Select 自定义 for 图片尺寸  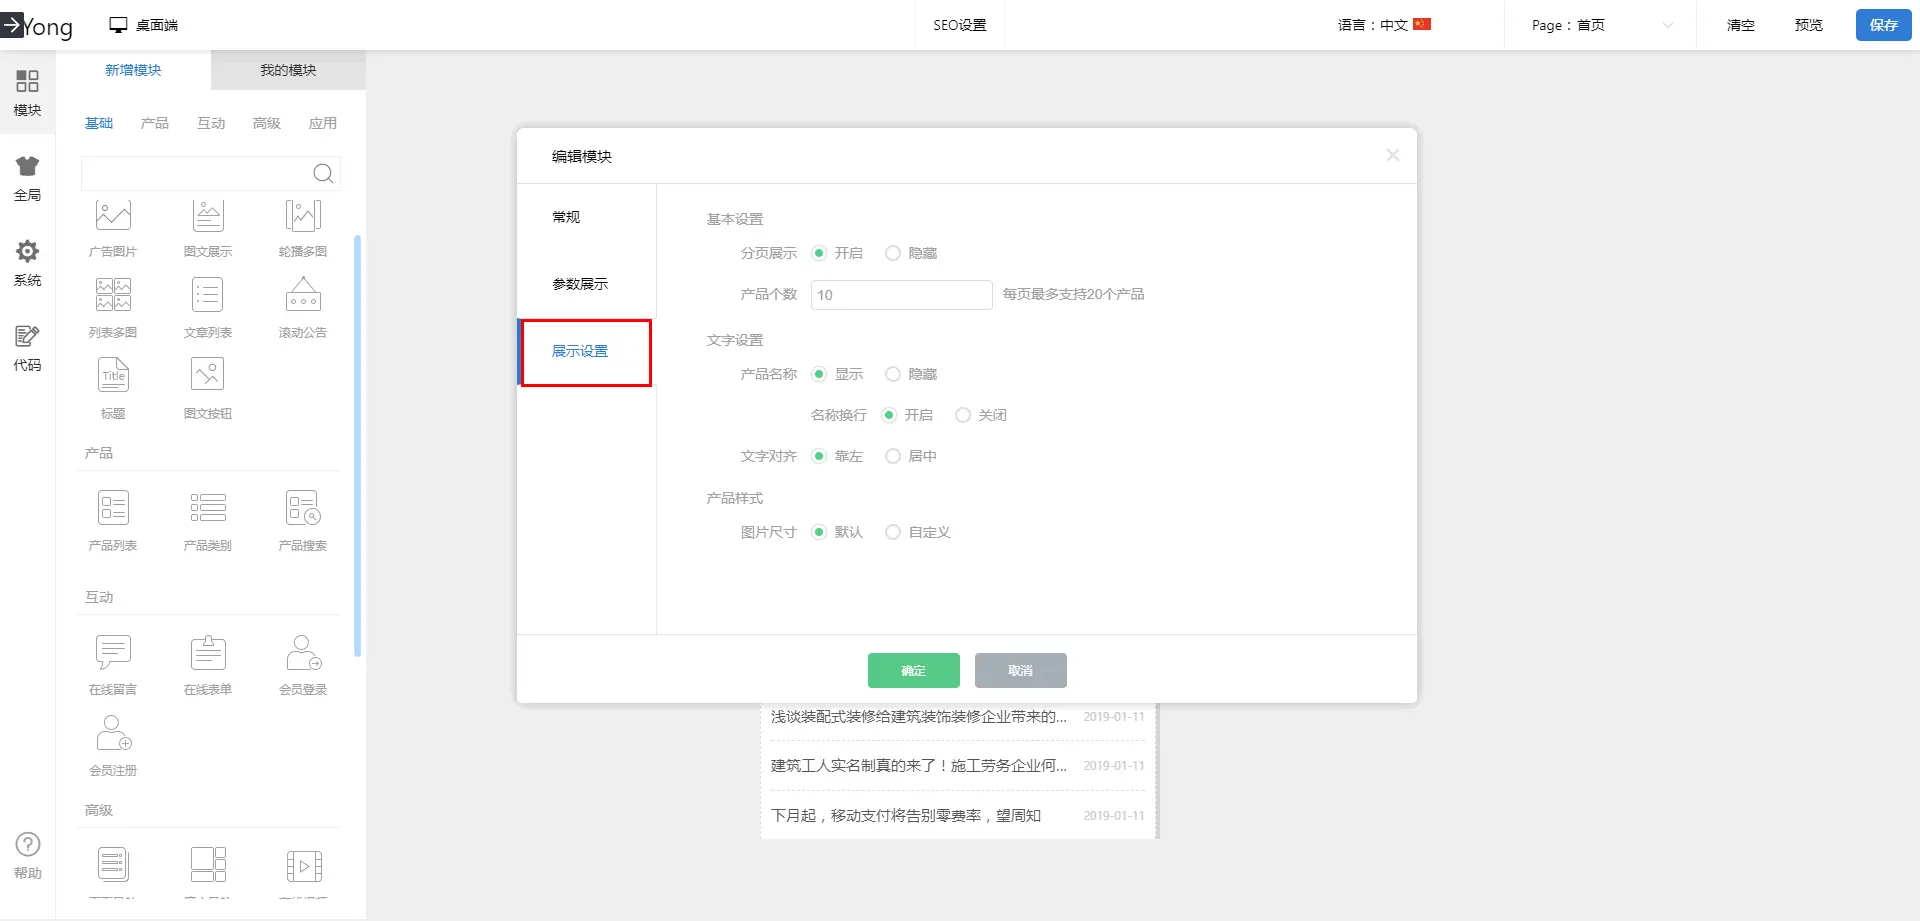(x=893, y=532)
